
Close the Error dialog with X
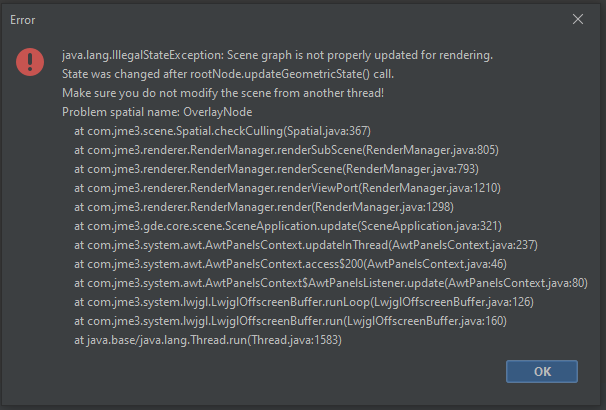[578, 19]
